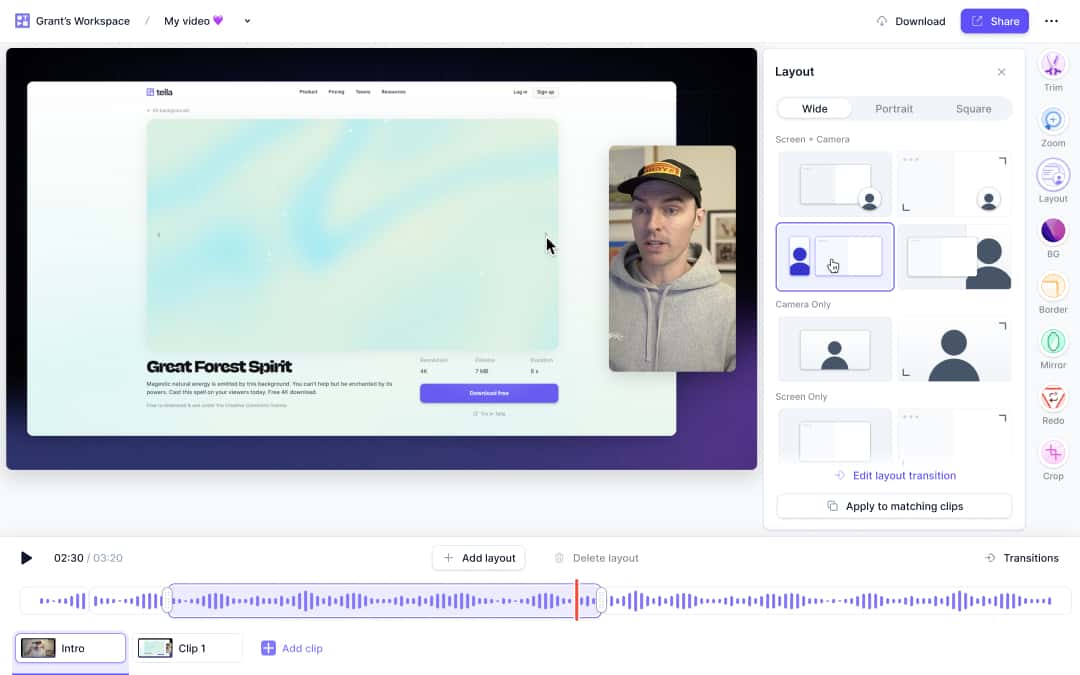Expand the My video title dropdown
The height and width of the screenshot is (675, 1080).
tap(246, 20)
